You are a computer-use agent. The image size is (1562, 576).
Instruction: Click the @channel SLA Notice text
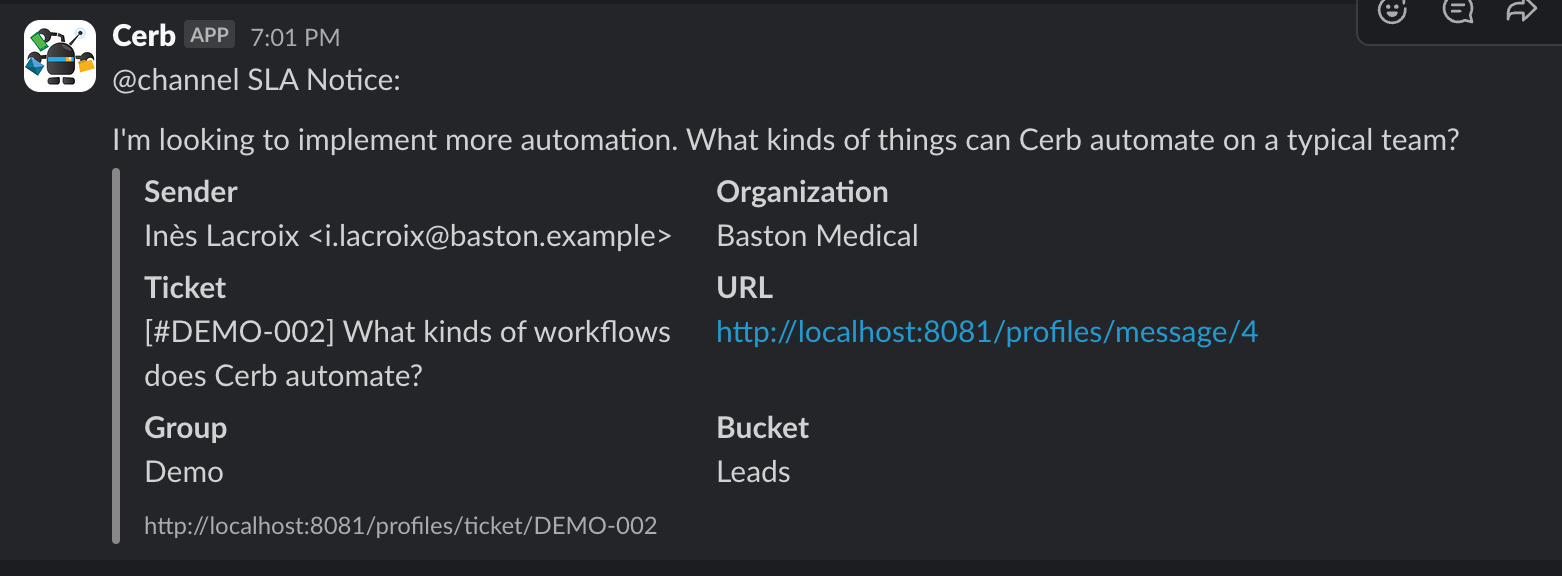[x=257, y=81]
